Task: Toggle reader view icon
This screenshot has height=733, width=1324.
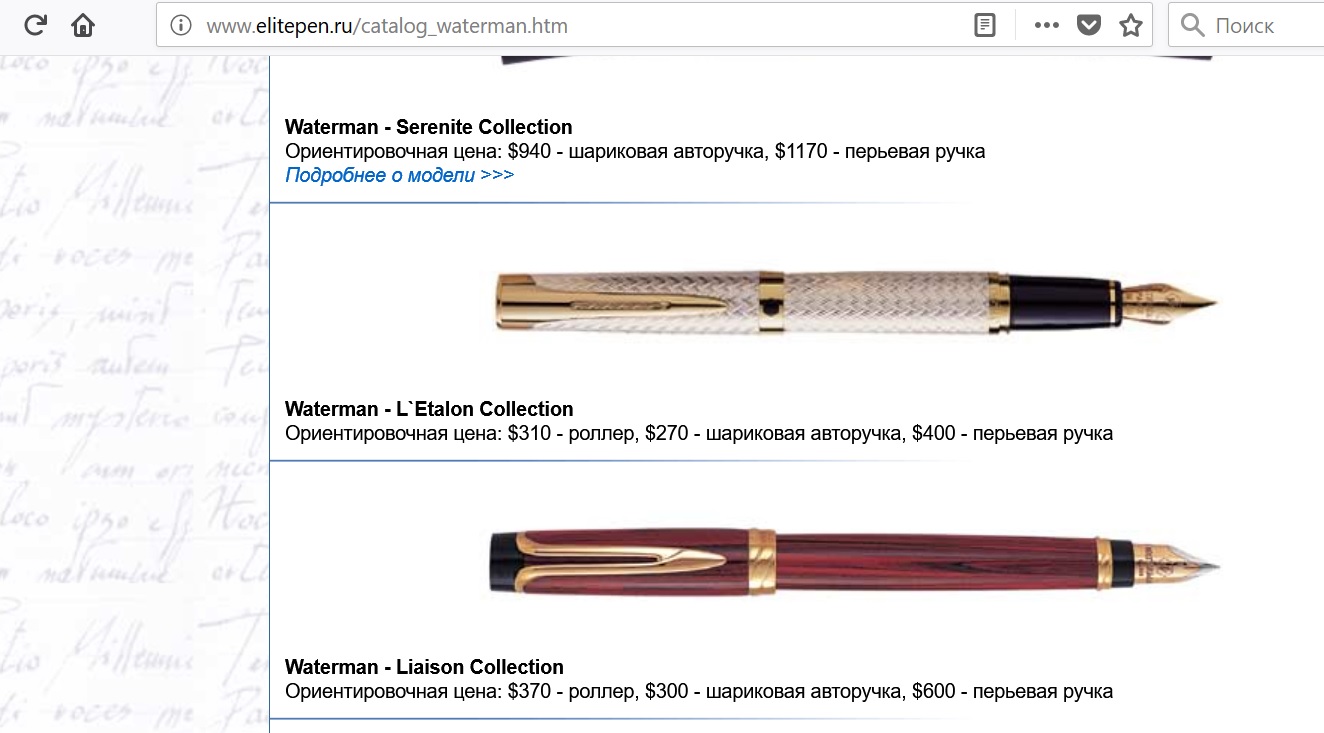Action: [x=985, y=25]
